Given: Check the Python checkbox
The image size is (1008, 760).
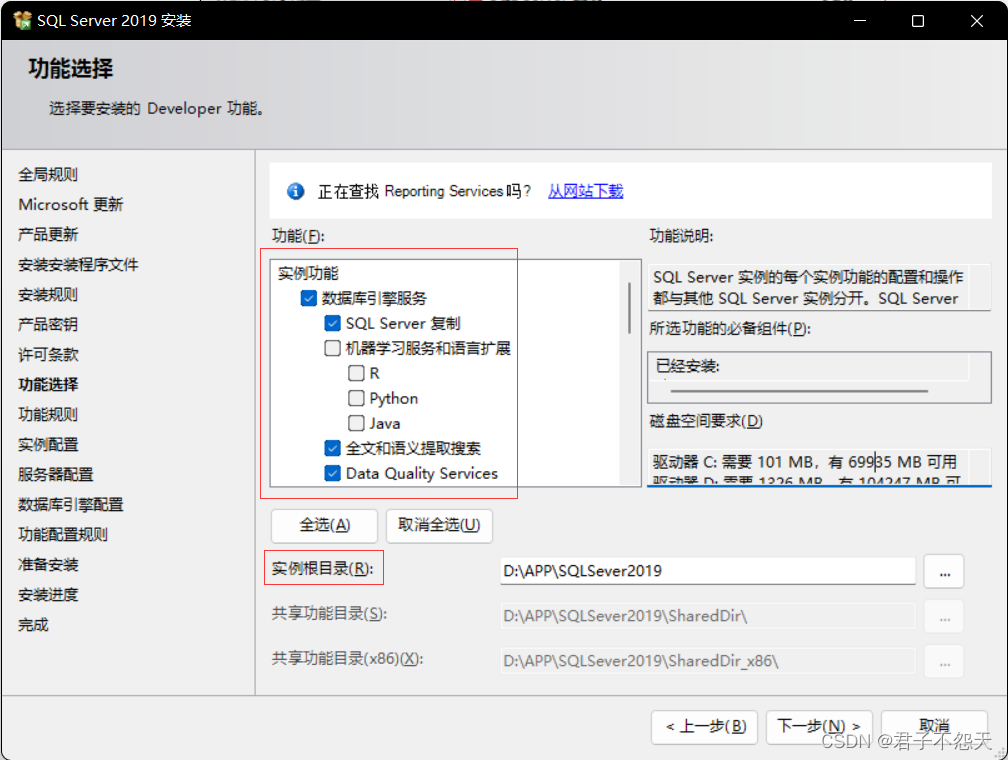Looking at the screenshot, I should point(356,398).
